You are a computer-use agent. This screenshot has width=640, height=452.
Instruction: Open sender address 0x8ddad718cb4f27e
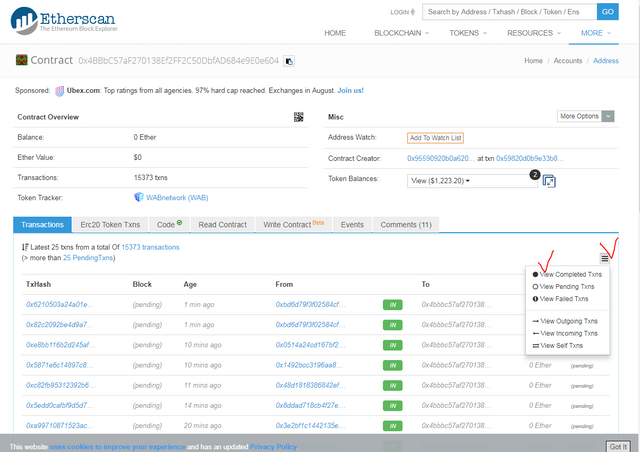(310, 405)
